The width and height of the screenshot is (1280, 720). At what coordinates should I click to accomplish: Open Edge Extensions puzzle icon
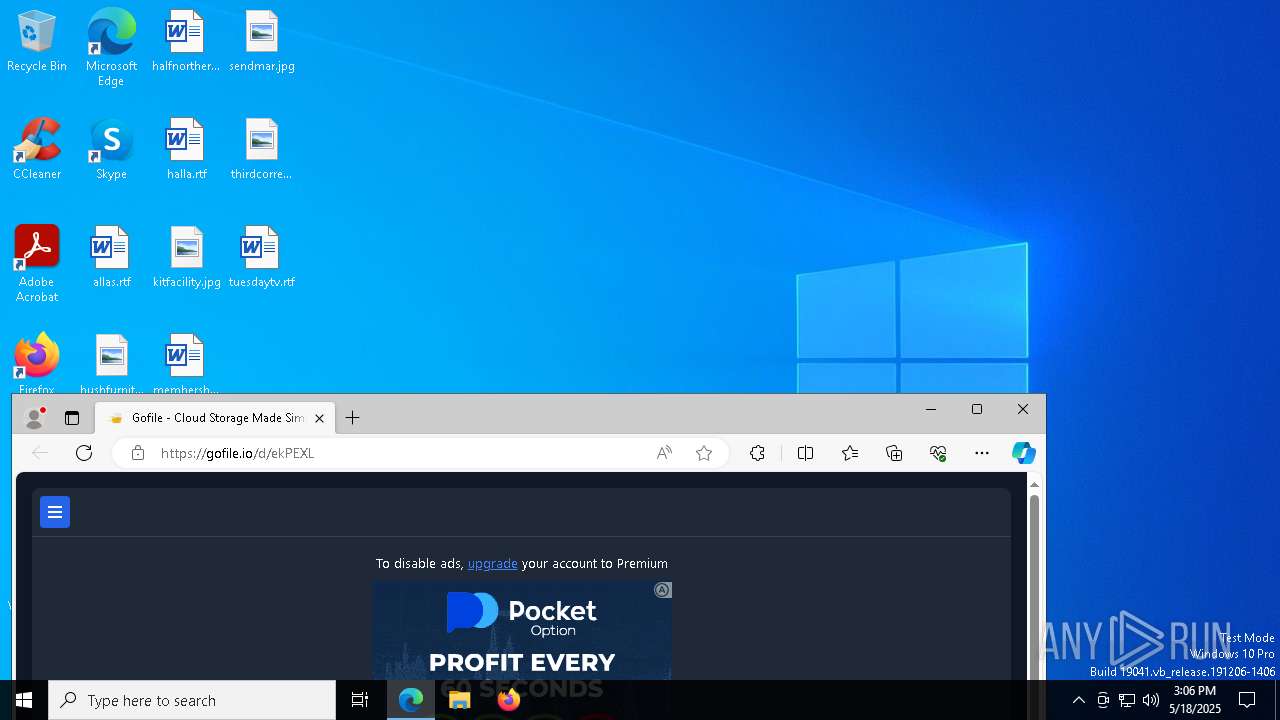click(x=757, y=453)
